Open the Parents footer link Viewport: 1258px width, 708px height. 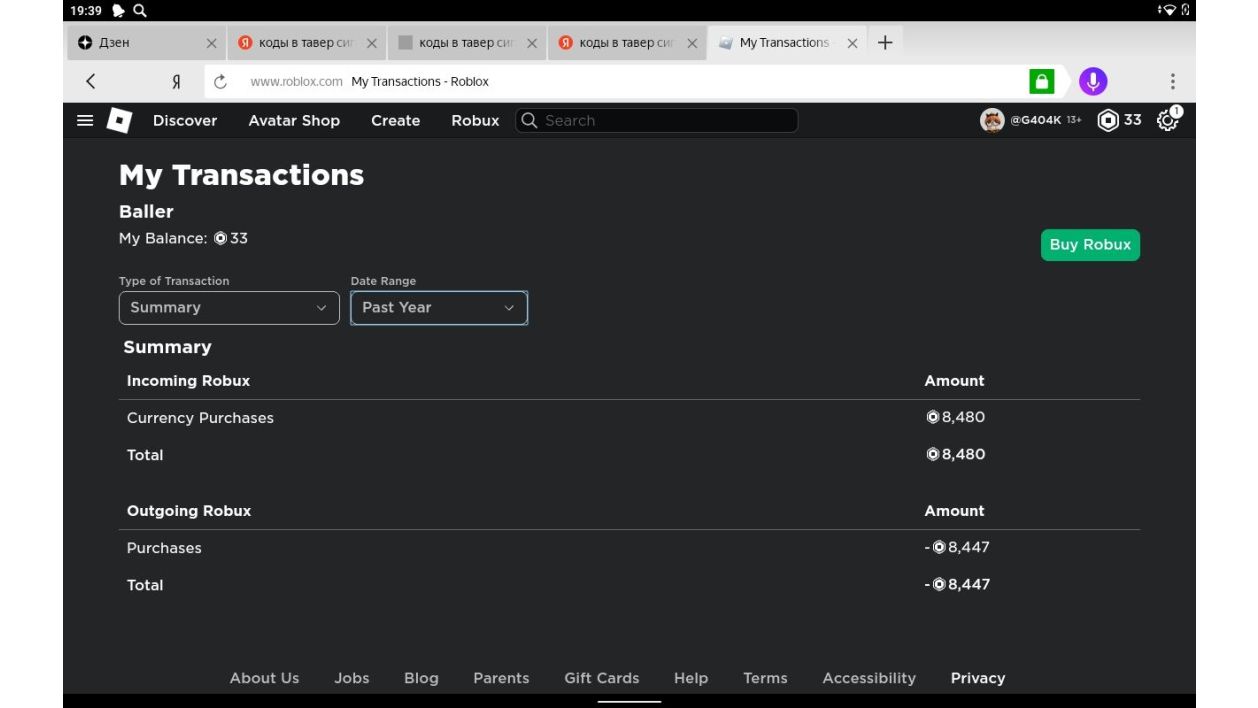(x=501, y=678)
